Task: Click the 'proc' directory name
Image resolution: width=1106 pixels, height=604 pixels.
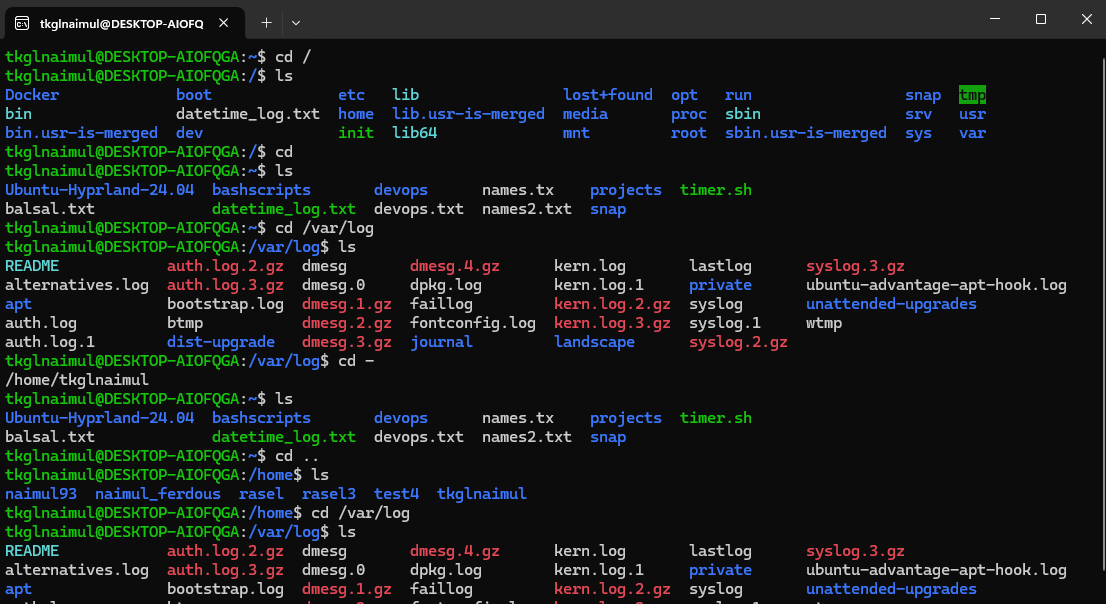Action: tap(688, 114)
